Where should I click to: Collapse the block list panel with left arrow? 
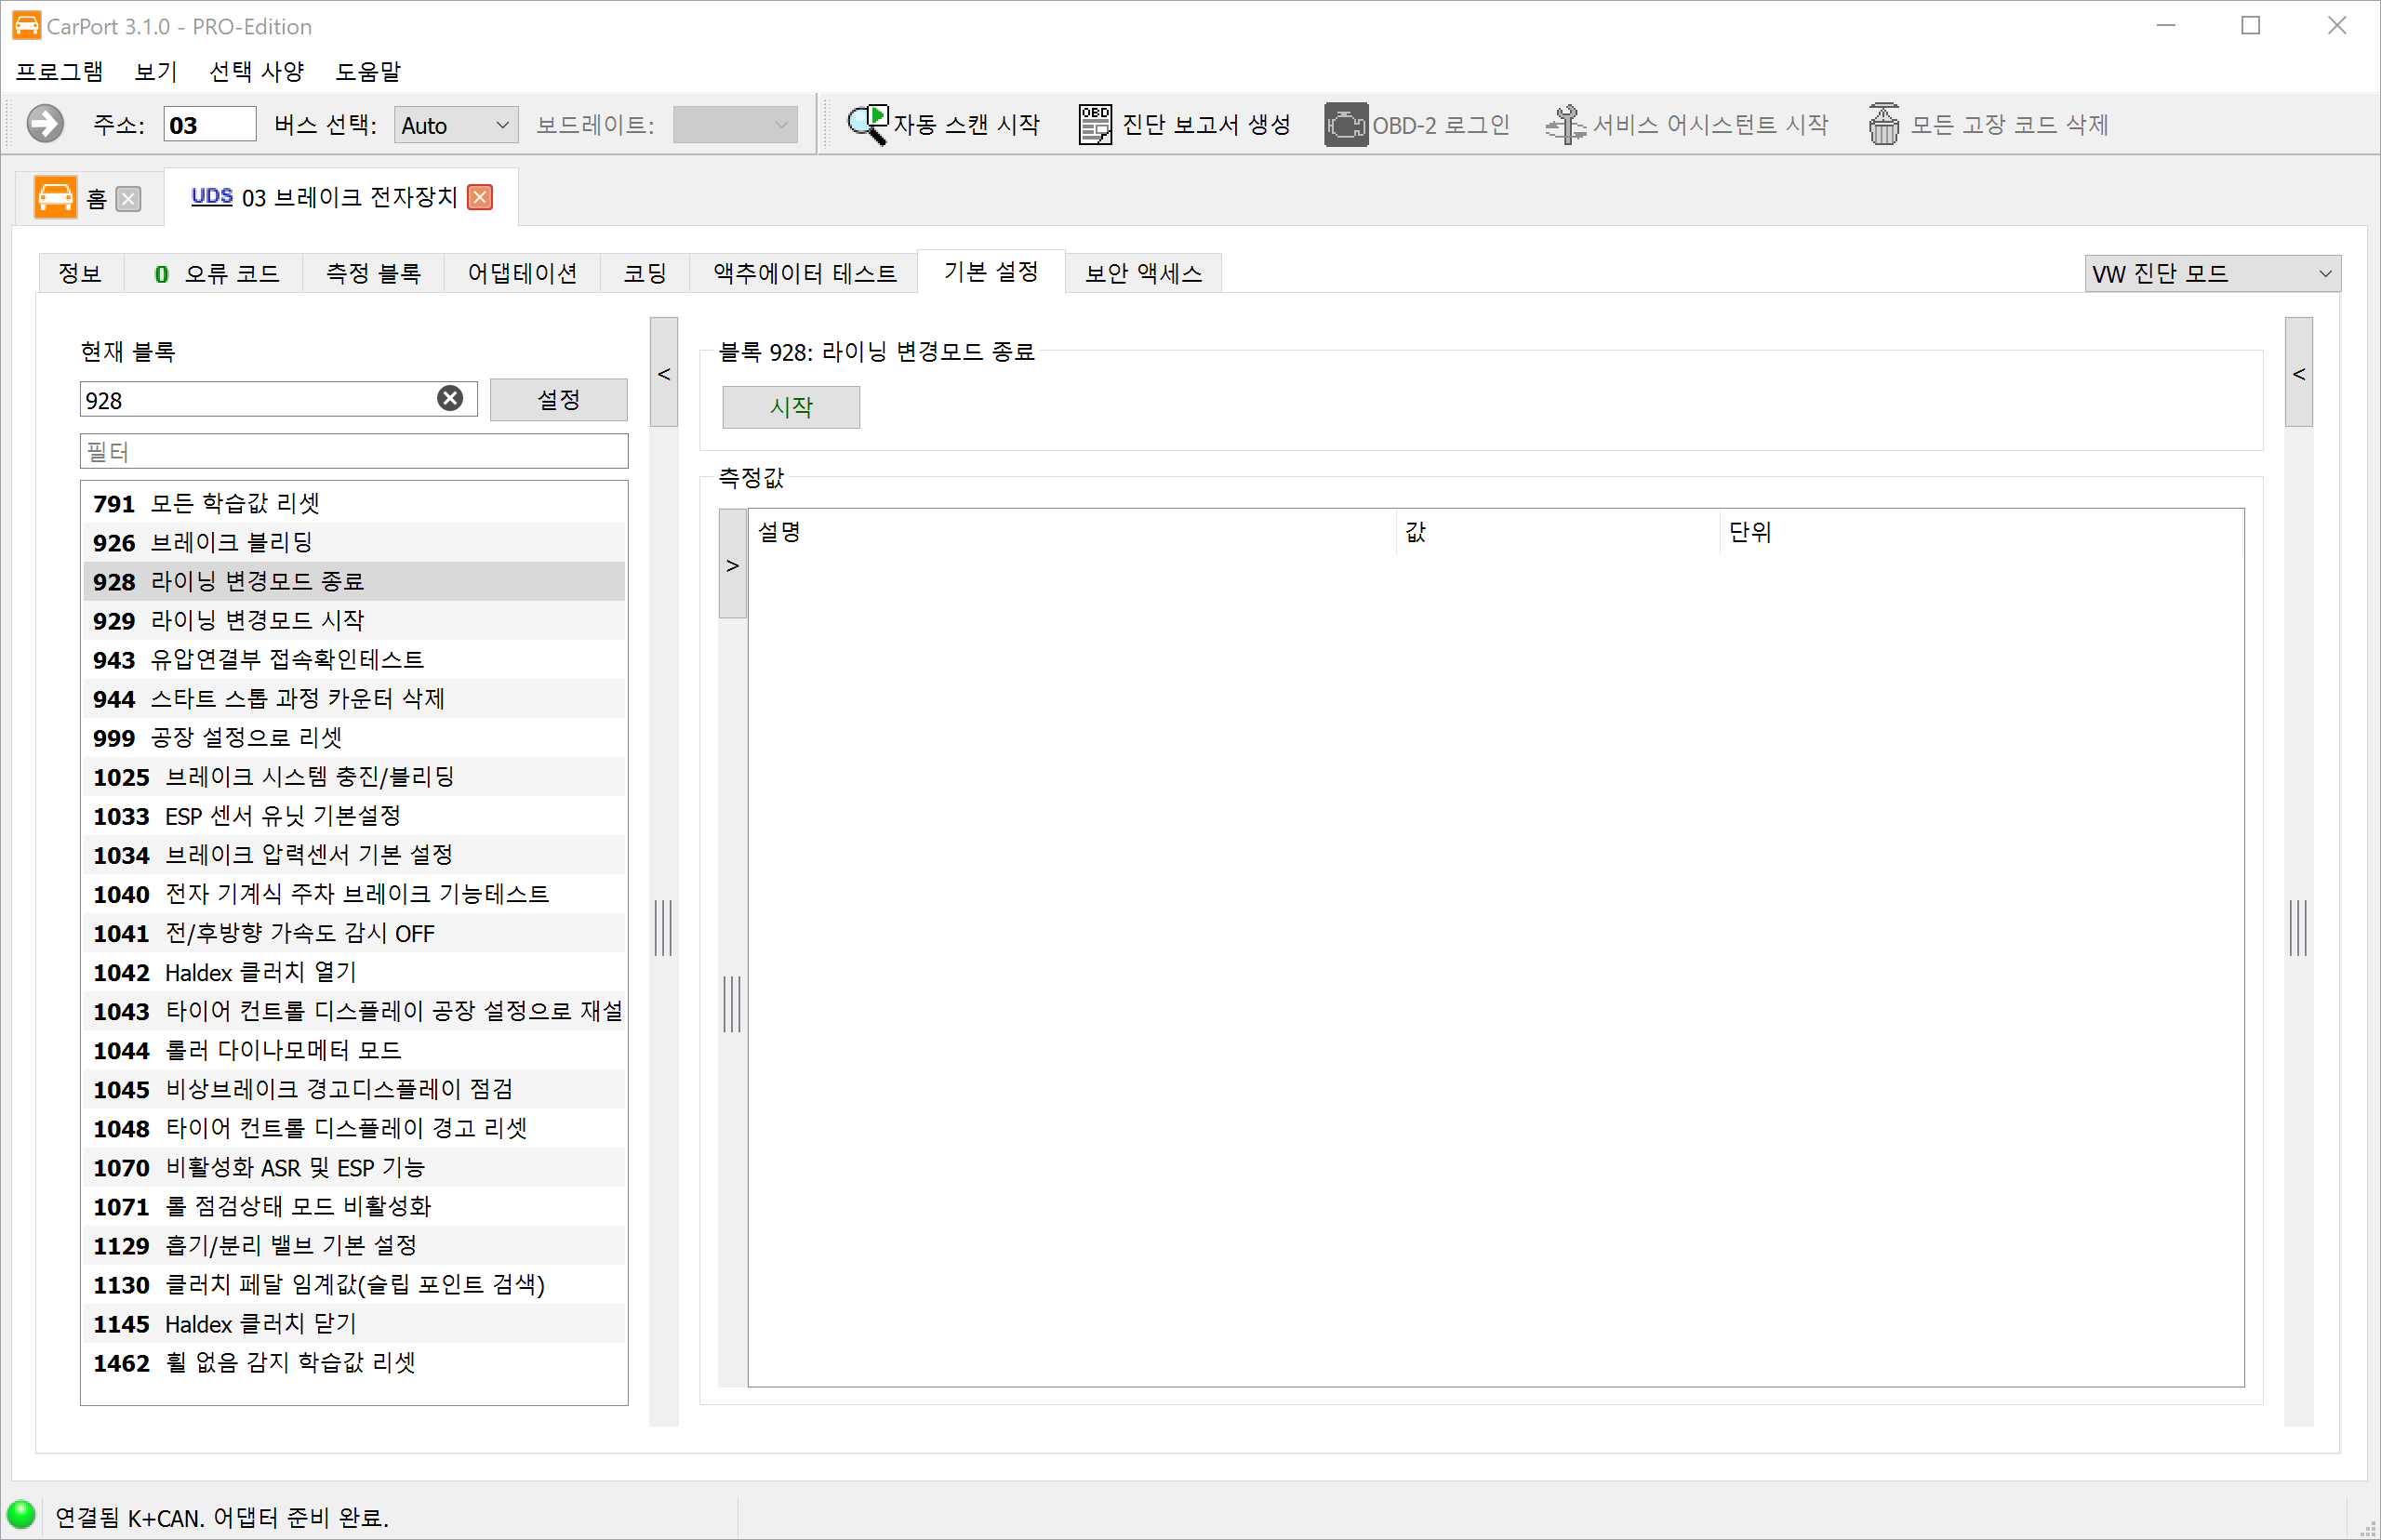pyautogui.click(x=664, y=373)
